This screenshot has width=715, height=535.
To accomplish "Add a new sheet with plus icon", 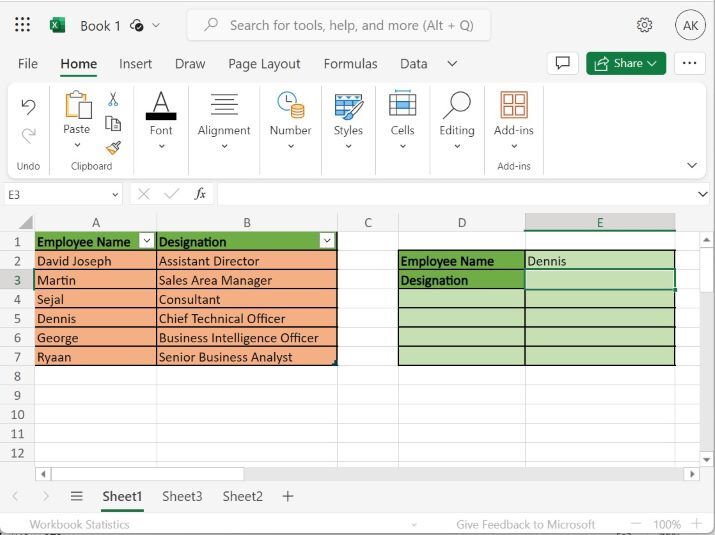I will (288, 496).
